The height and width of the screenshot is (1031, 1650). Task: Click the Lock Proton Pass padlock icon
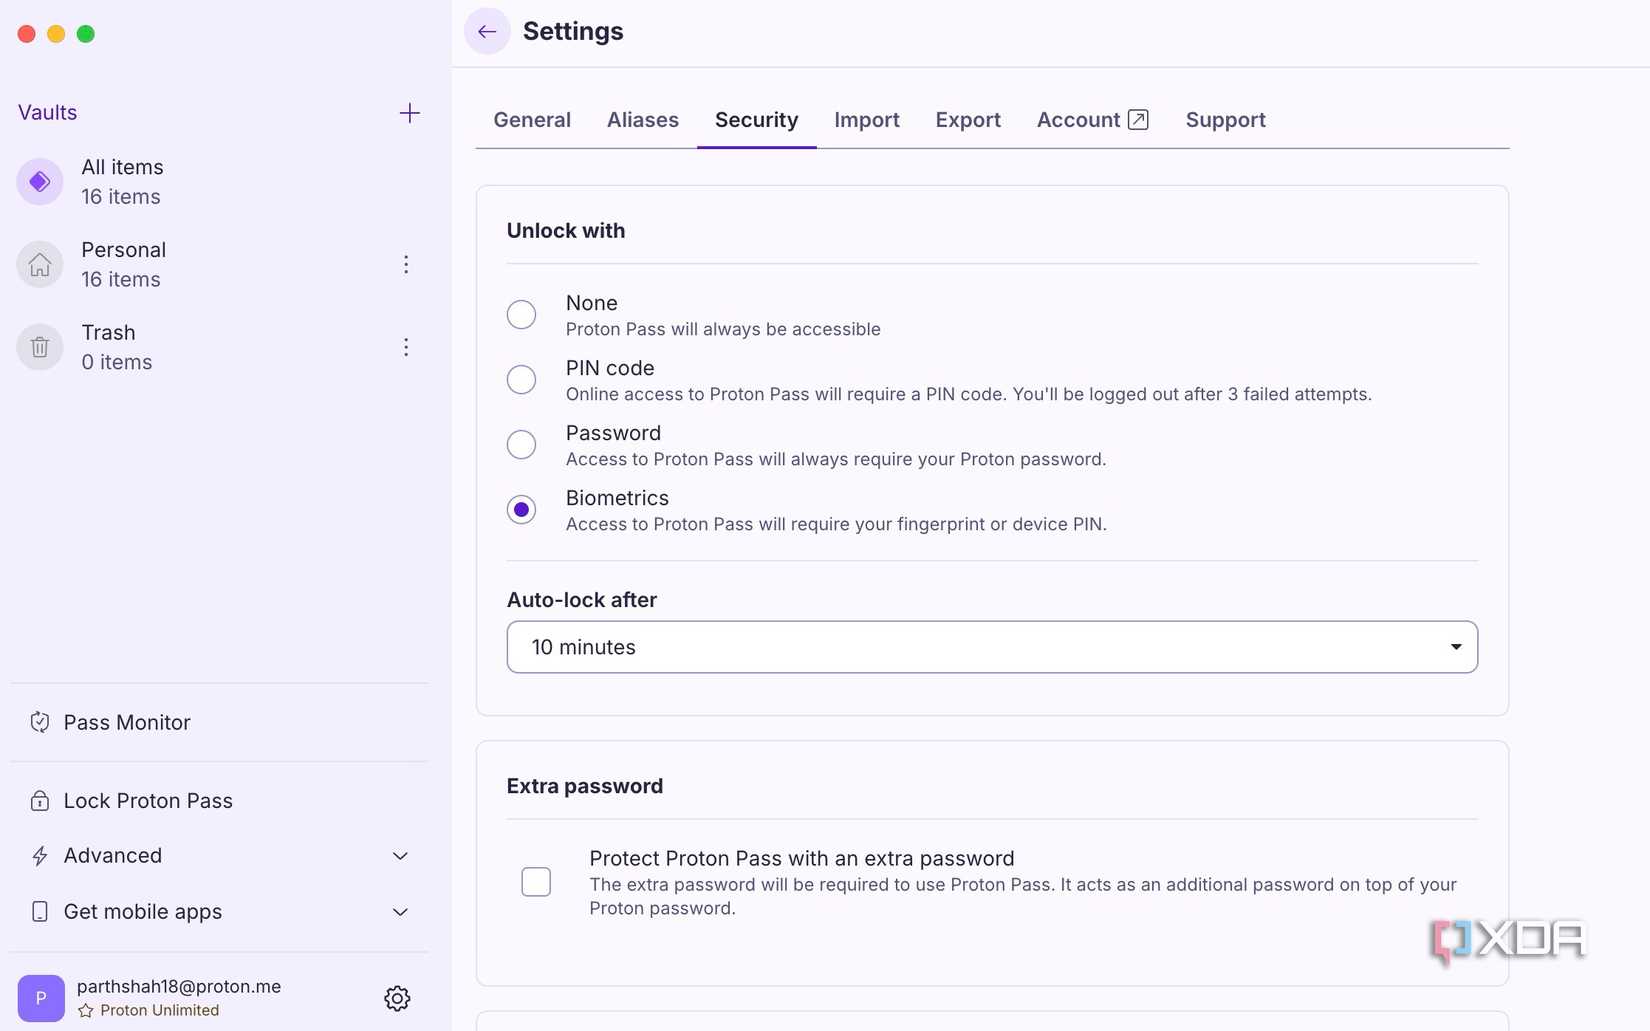[x=40, y=801]
